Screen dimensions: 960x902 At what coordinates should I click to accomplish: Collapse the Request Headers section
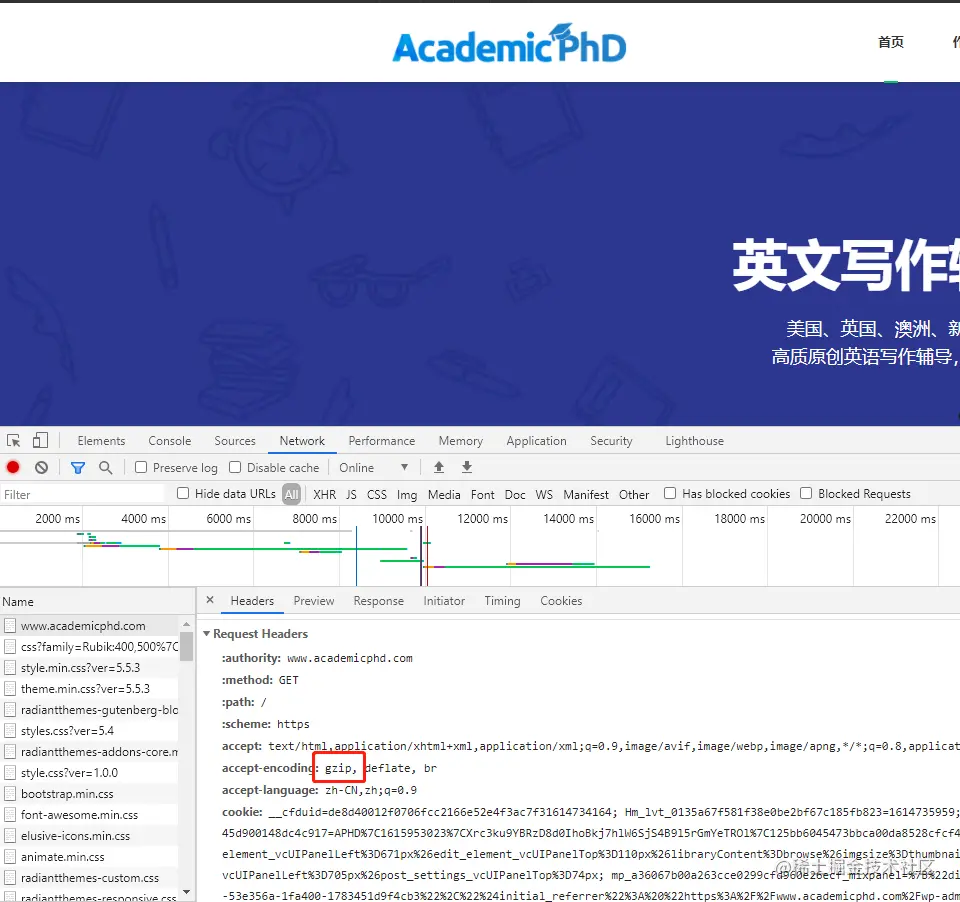click(x=206, y=634)
